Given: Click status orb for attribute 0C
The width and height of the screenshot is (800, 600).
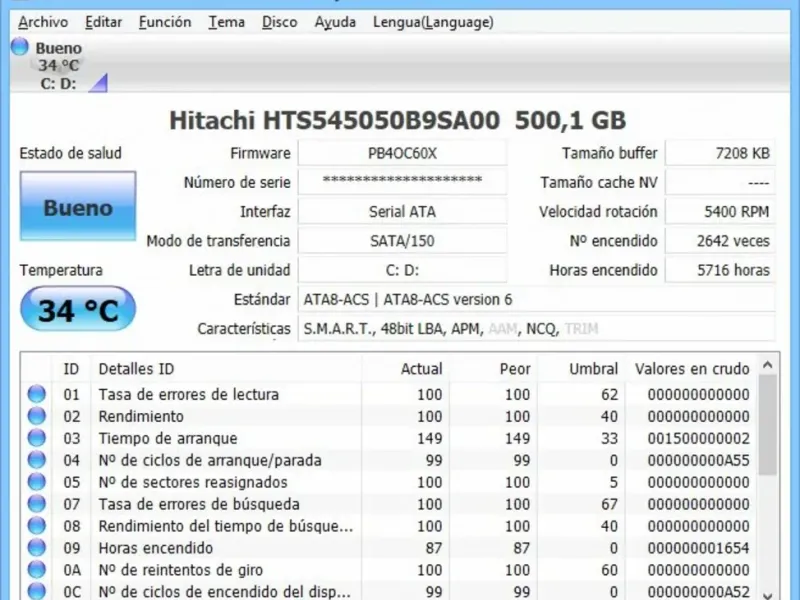Looking at the screenshot, I should tap(36, 591).
